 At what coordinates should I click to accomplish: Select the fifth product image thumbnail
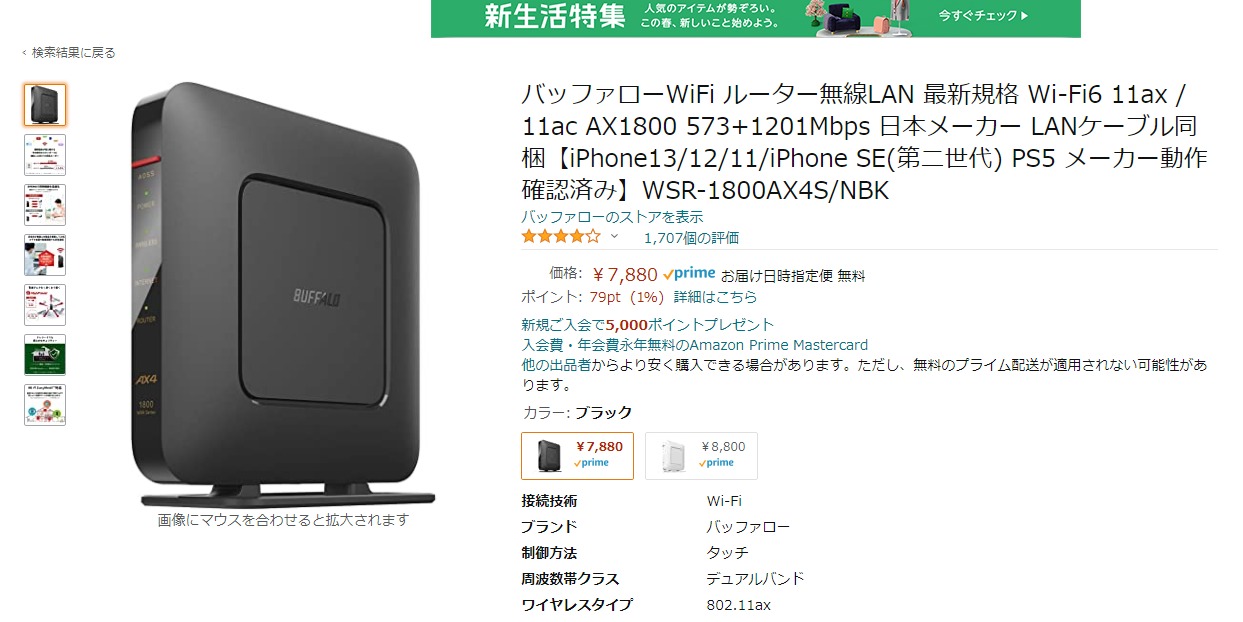click(45, 305)
